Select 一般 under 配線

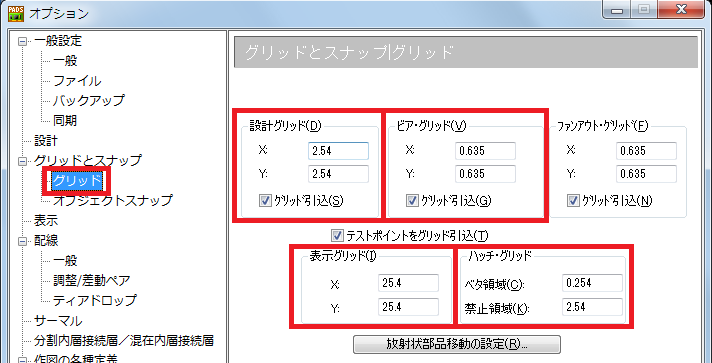(x=65, y=261)
